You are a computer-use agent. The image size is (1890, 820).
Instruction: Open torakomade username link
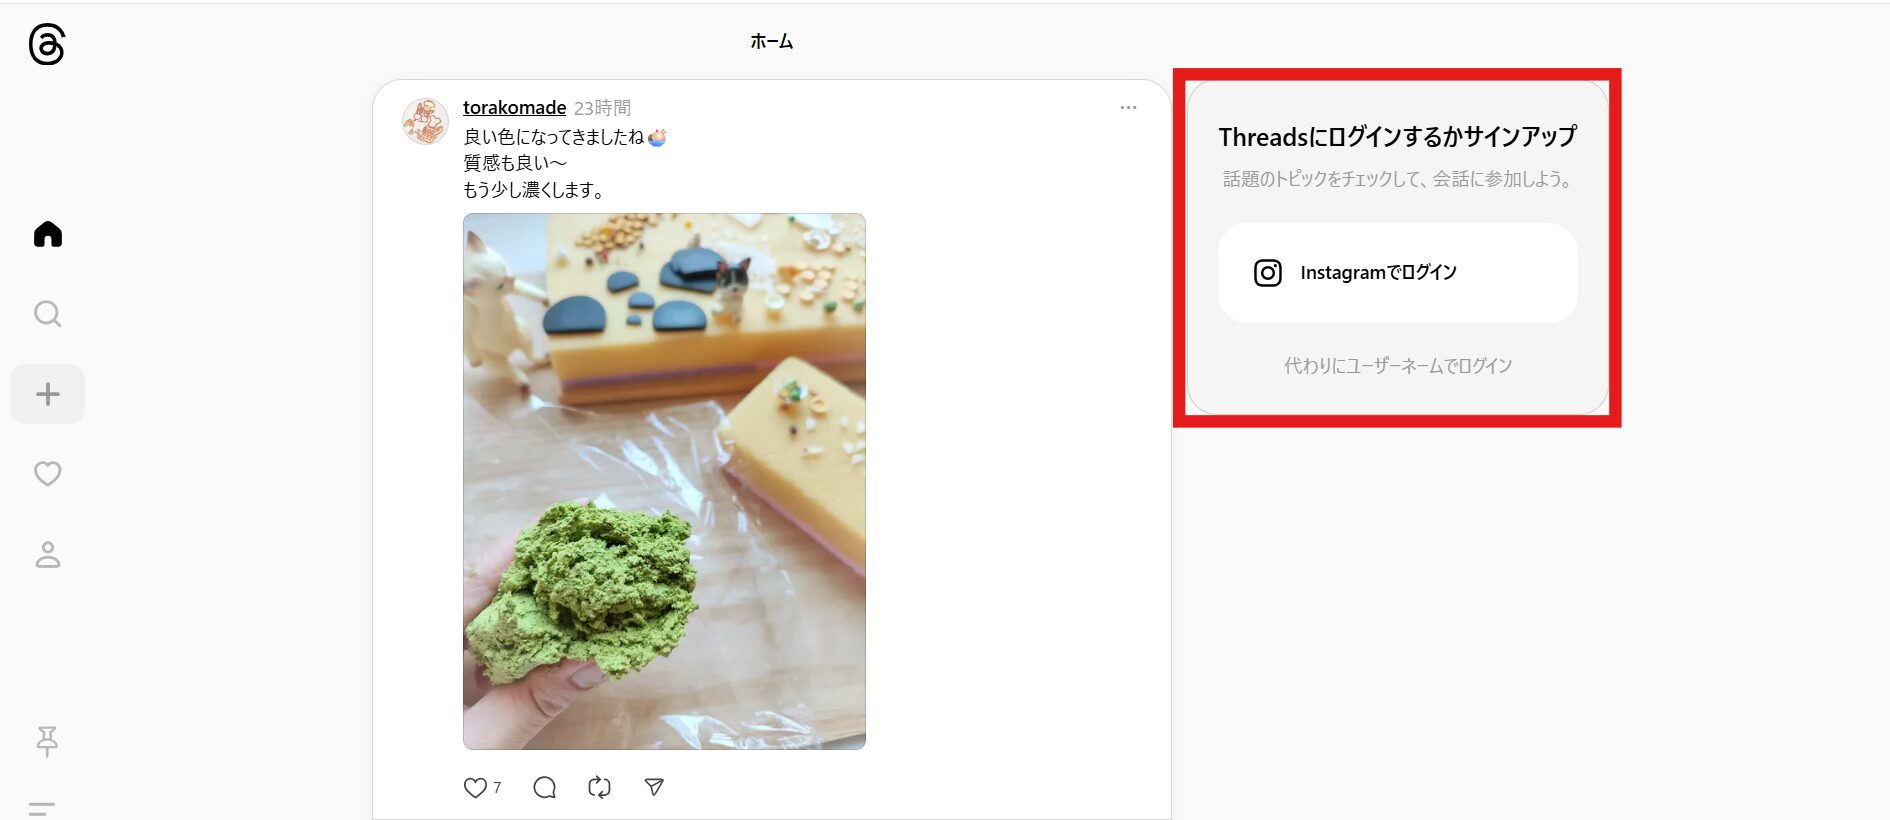click(x=514, y=107)
